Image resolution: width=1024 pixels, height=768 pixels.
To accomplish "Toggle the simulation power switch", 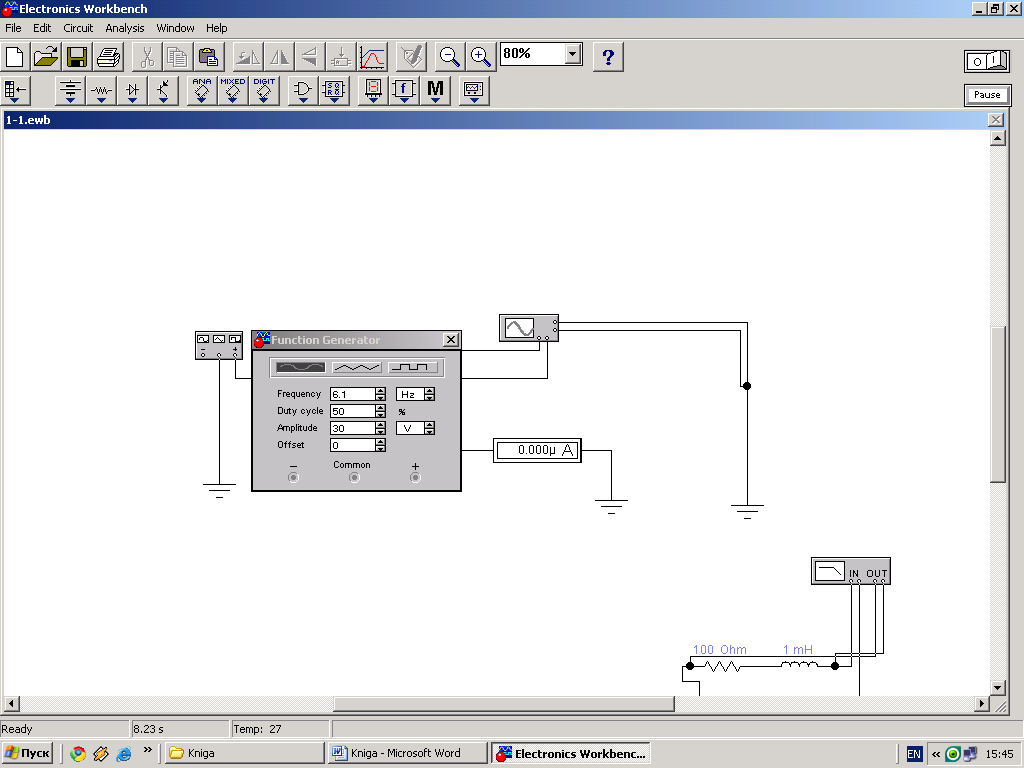I will (x=987, y=61).
